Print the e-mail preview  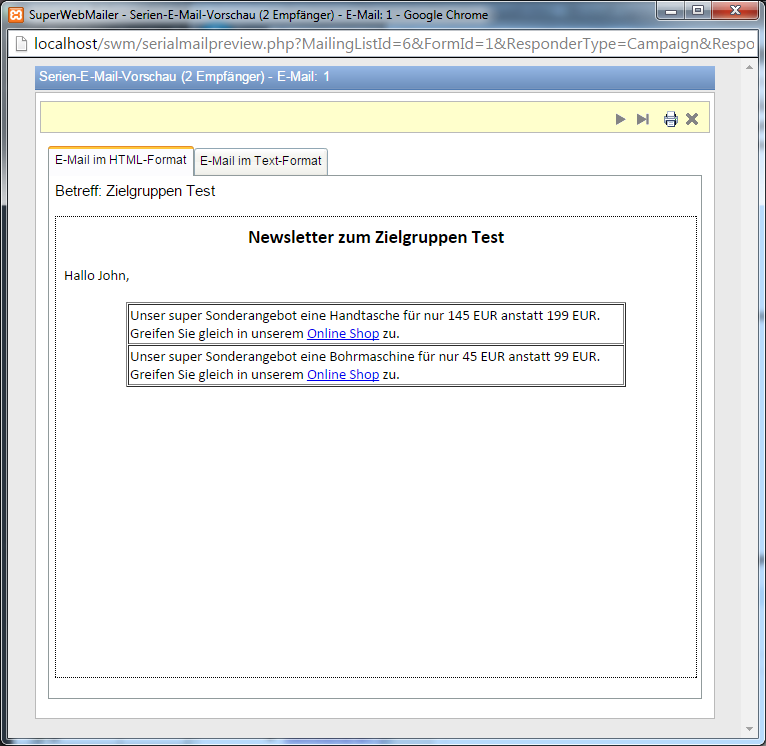pyautogui.click(x=670, y=119)
